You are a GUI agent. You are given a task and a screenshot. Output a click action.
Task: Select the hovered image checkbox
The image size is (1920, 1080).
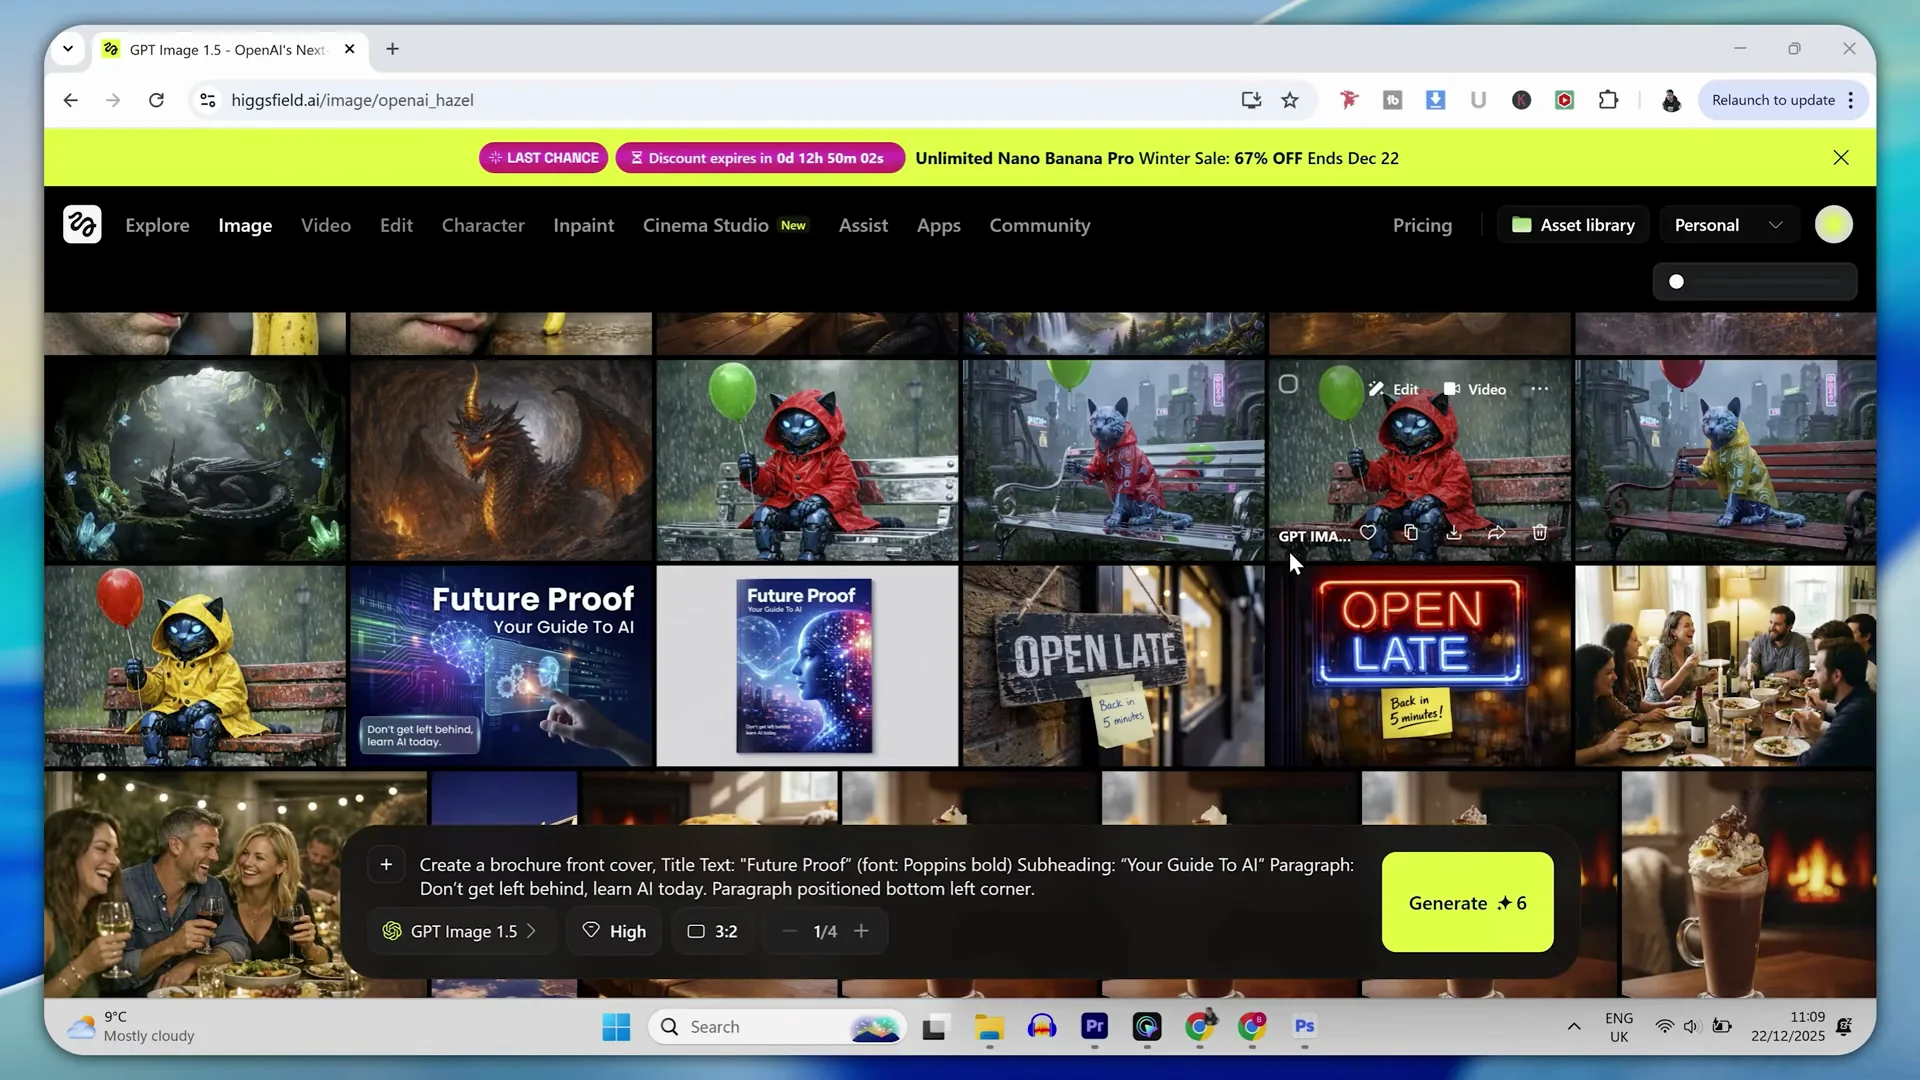click(x=1288, y=384)
